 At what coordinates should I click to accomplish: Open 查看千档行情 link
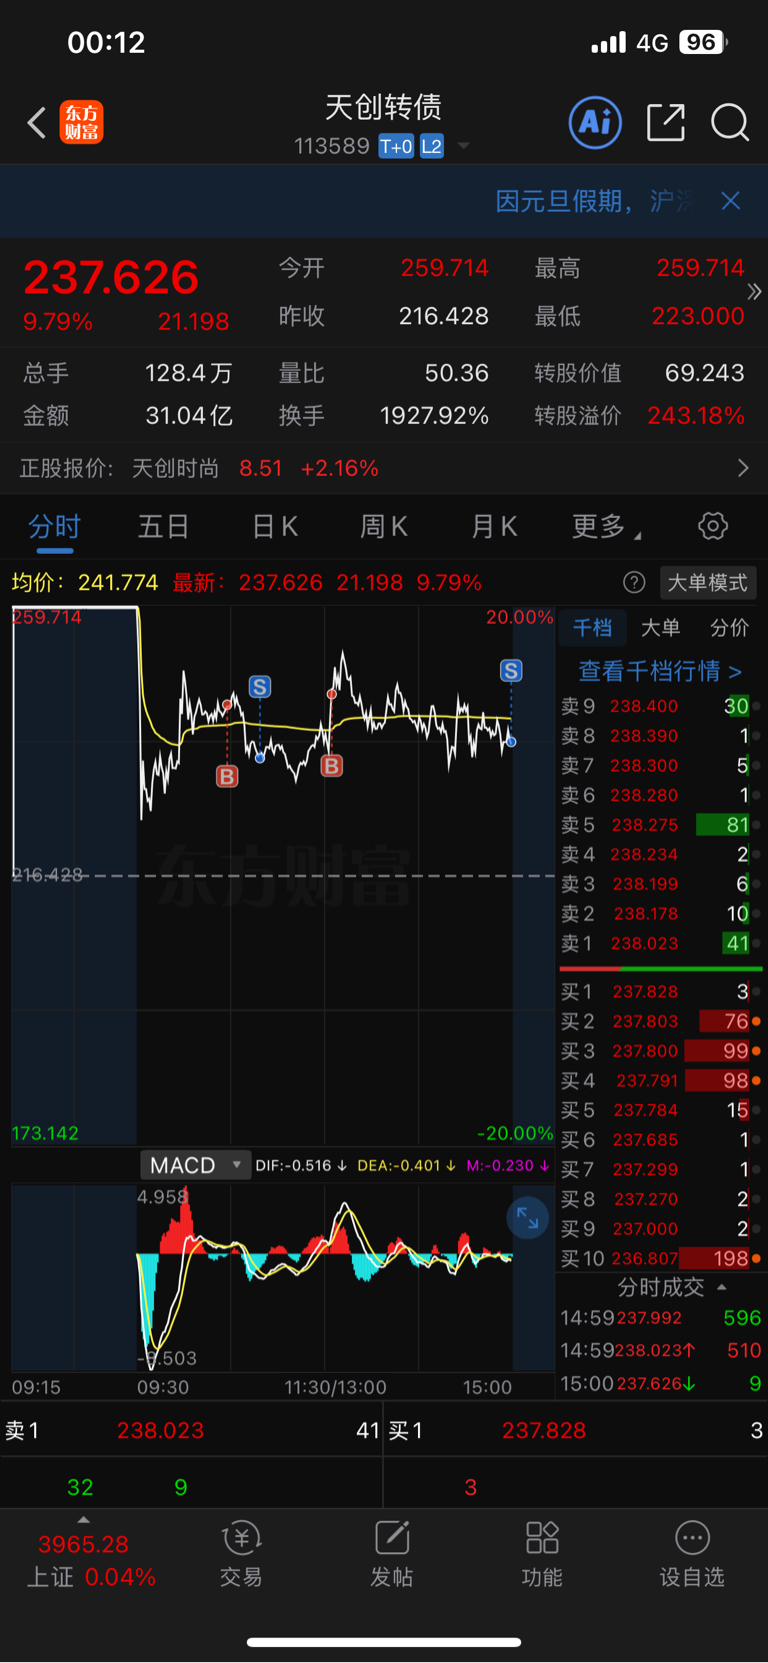click(x=660, y=671)
